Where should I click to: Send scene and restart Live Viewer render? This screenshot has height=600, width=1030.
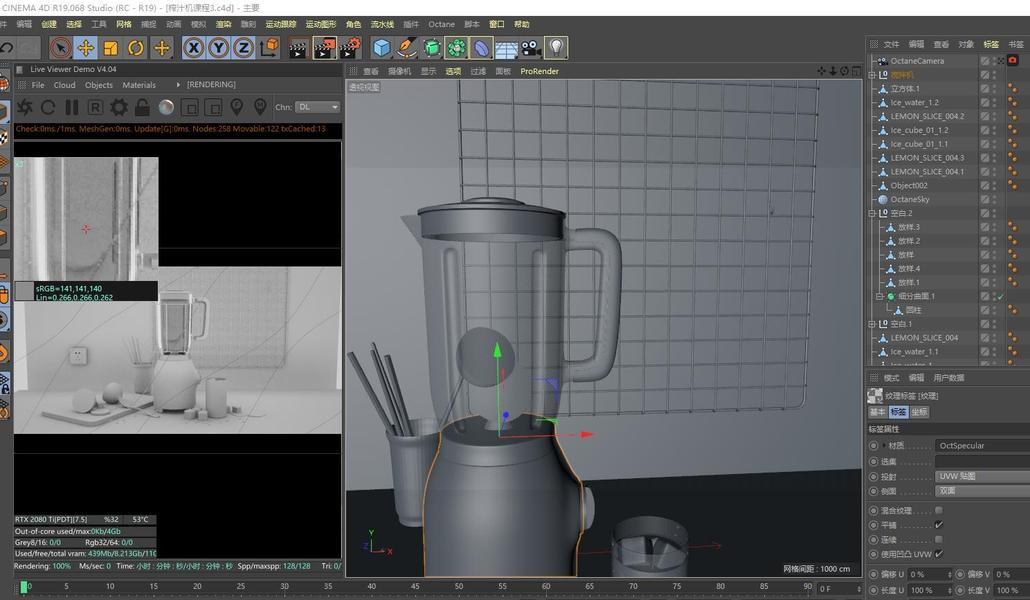pyautogui.click(x=25, y=106)
